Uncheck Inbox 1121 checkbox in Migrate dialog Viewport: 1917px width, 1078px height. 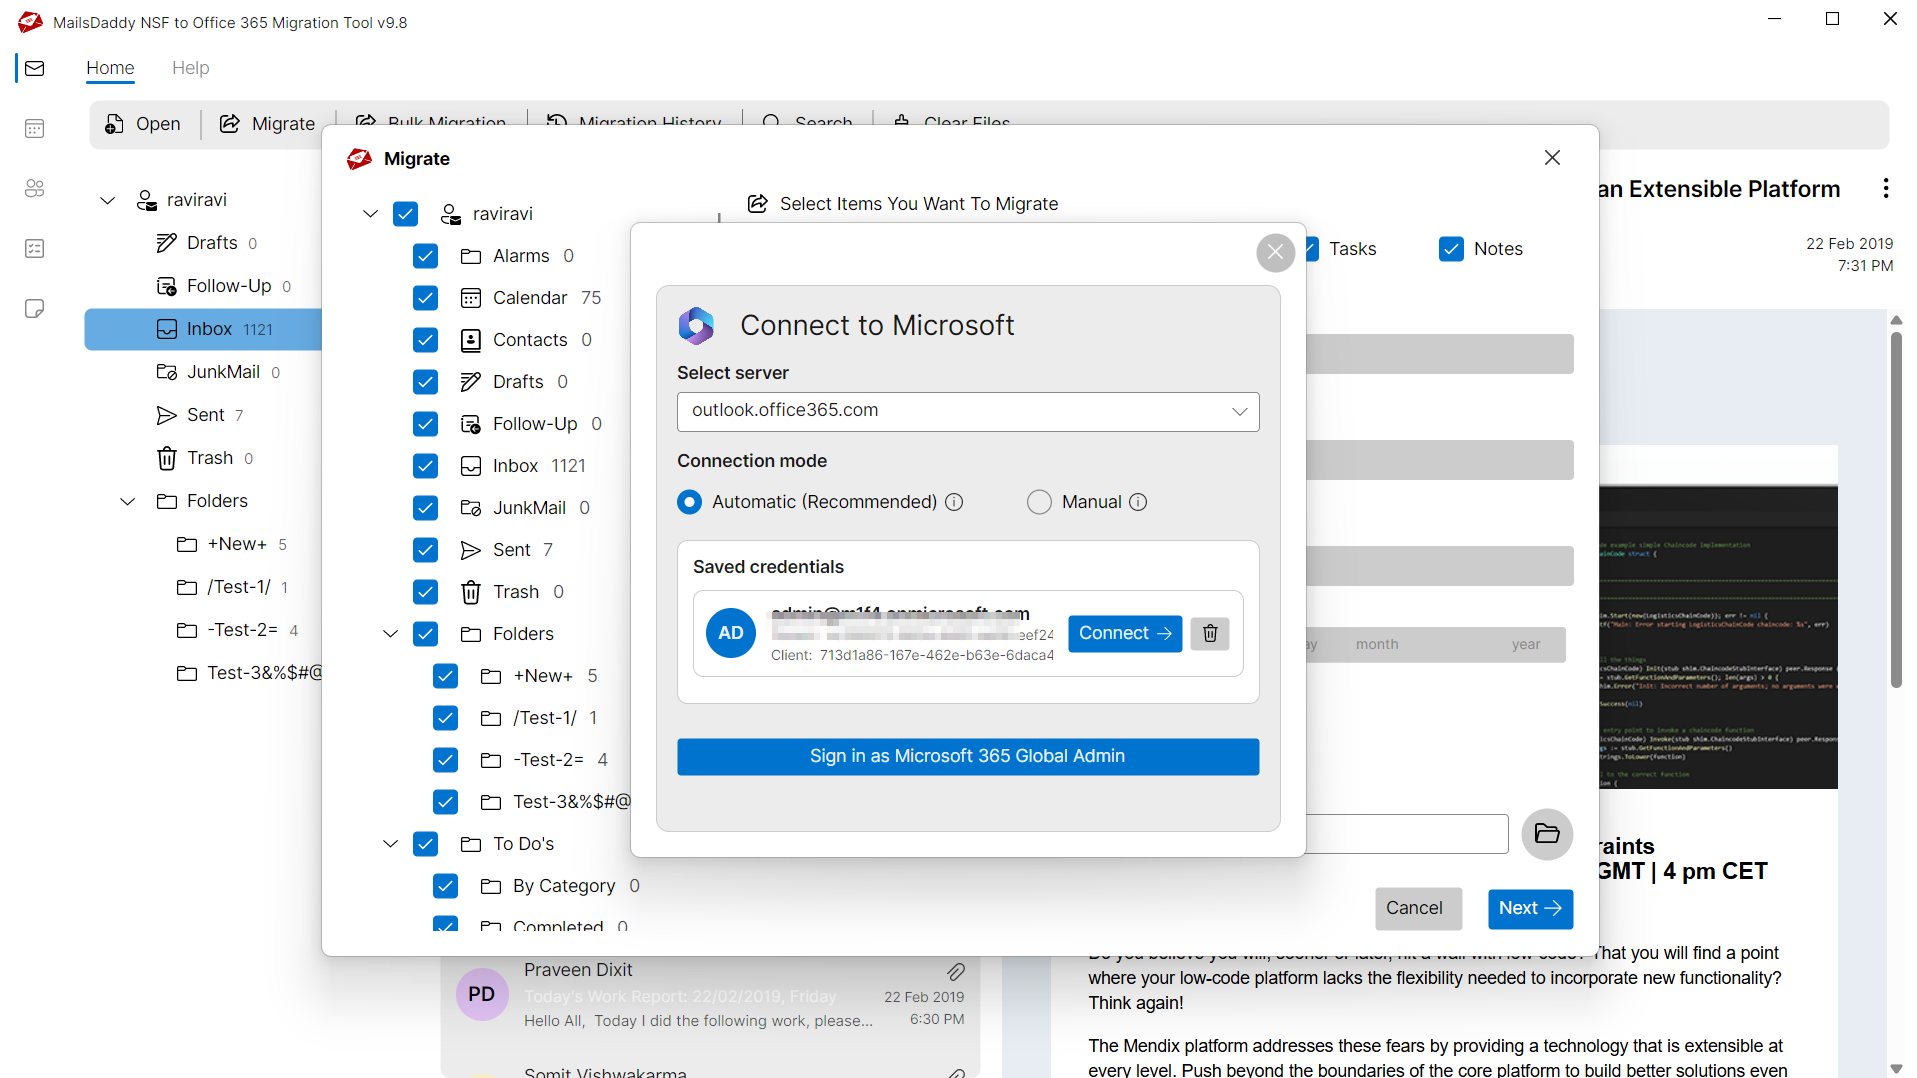pos(425,466)
